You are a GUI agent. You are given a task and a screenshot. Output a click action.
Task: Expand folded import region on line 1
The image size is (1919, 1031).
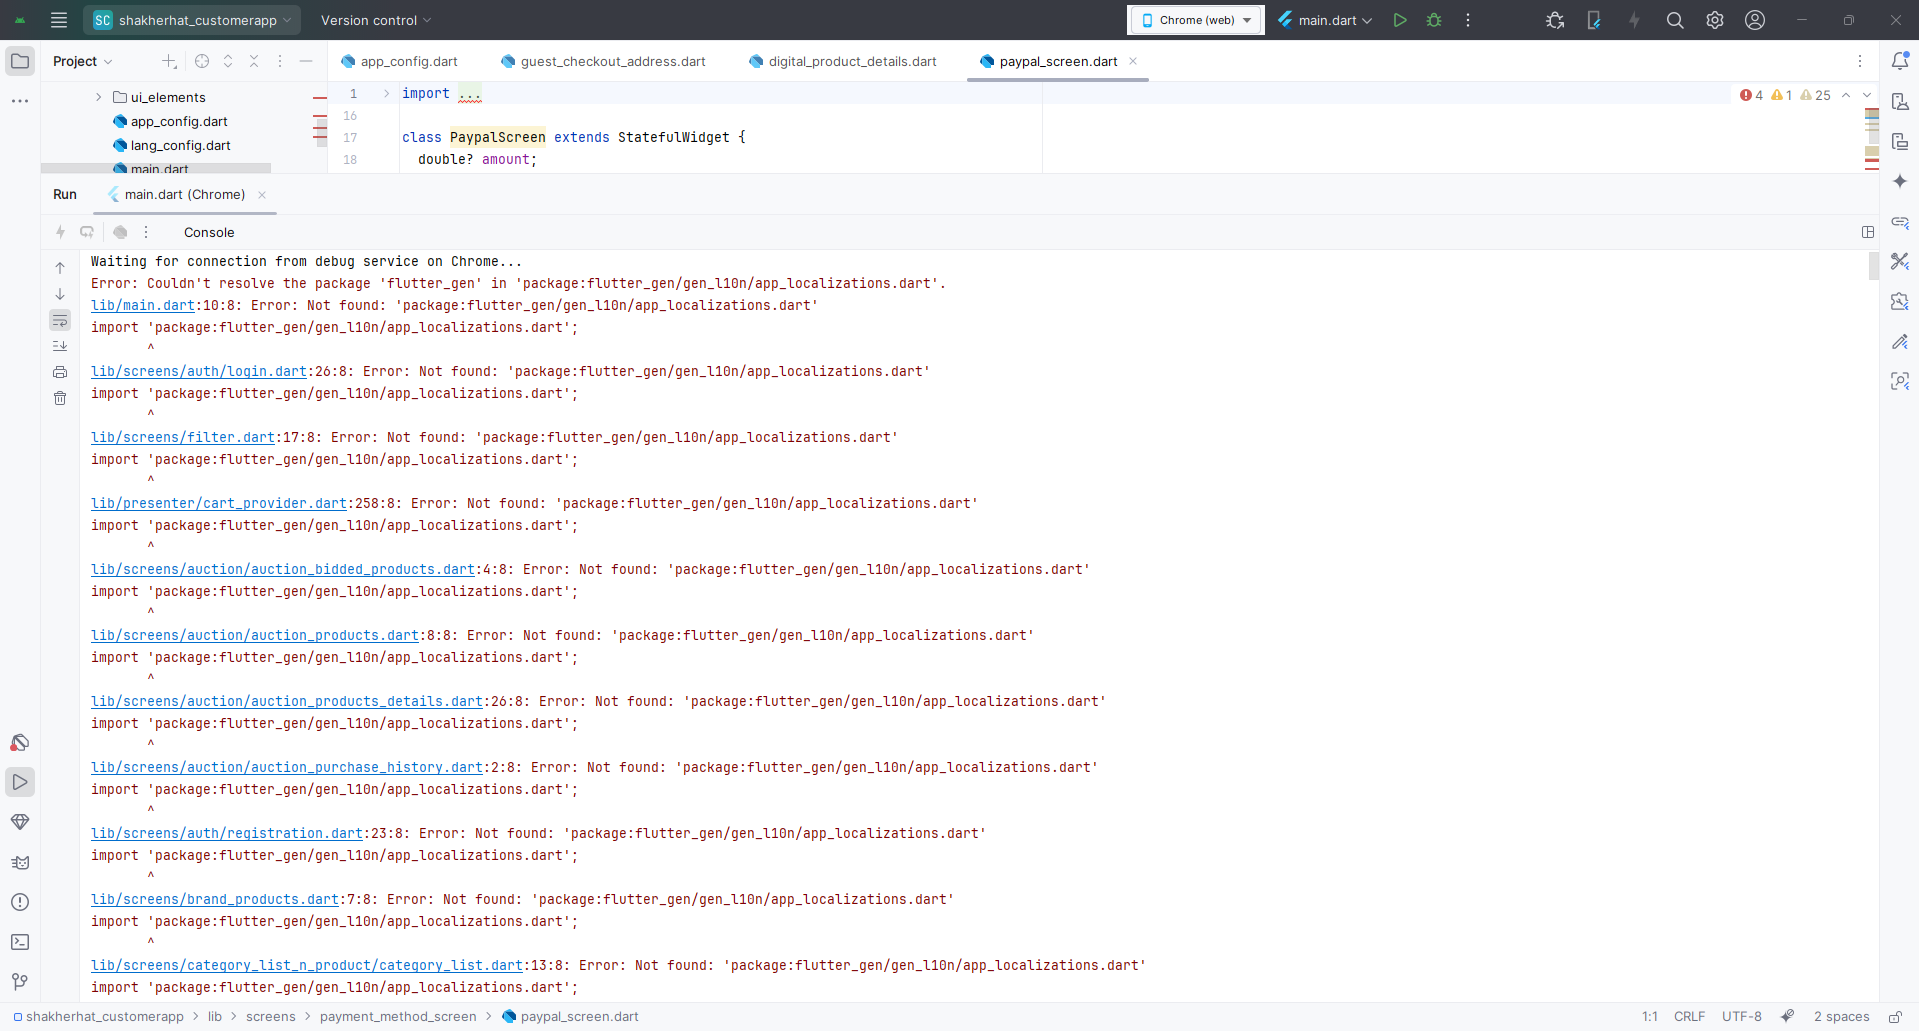pyautogui.click(x=386, y=93)
